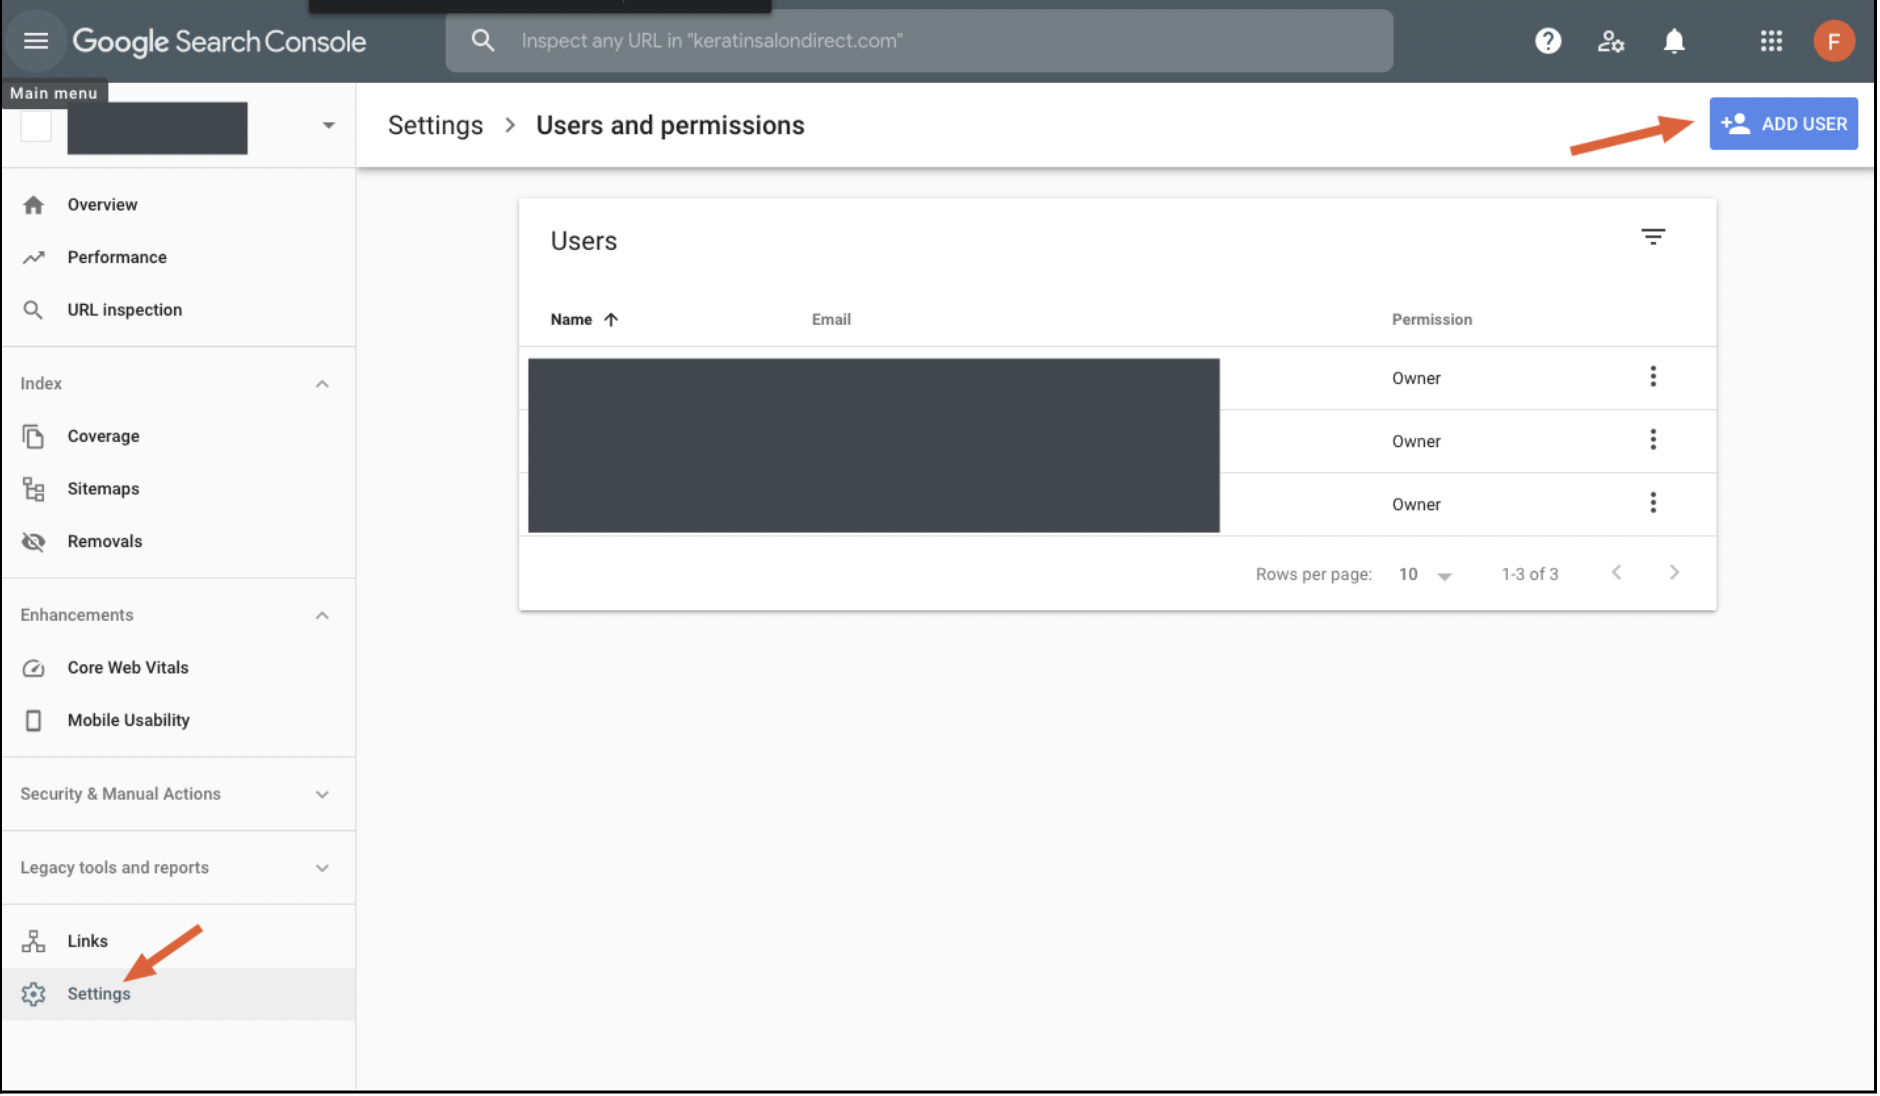
Task: Click the Removals crossed-eye icon
Action: (x=33, y=542)
